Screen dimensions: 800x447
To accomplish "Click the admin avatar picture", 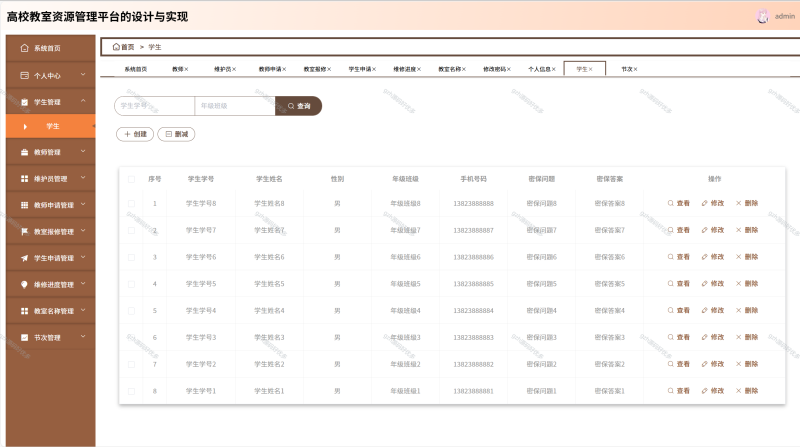I will (762, 16).
